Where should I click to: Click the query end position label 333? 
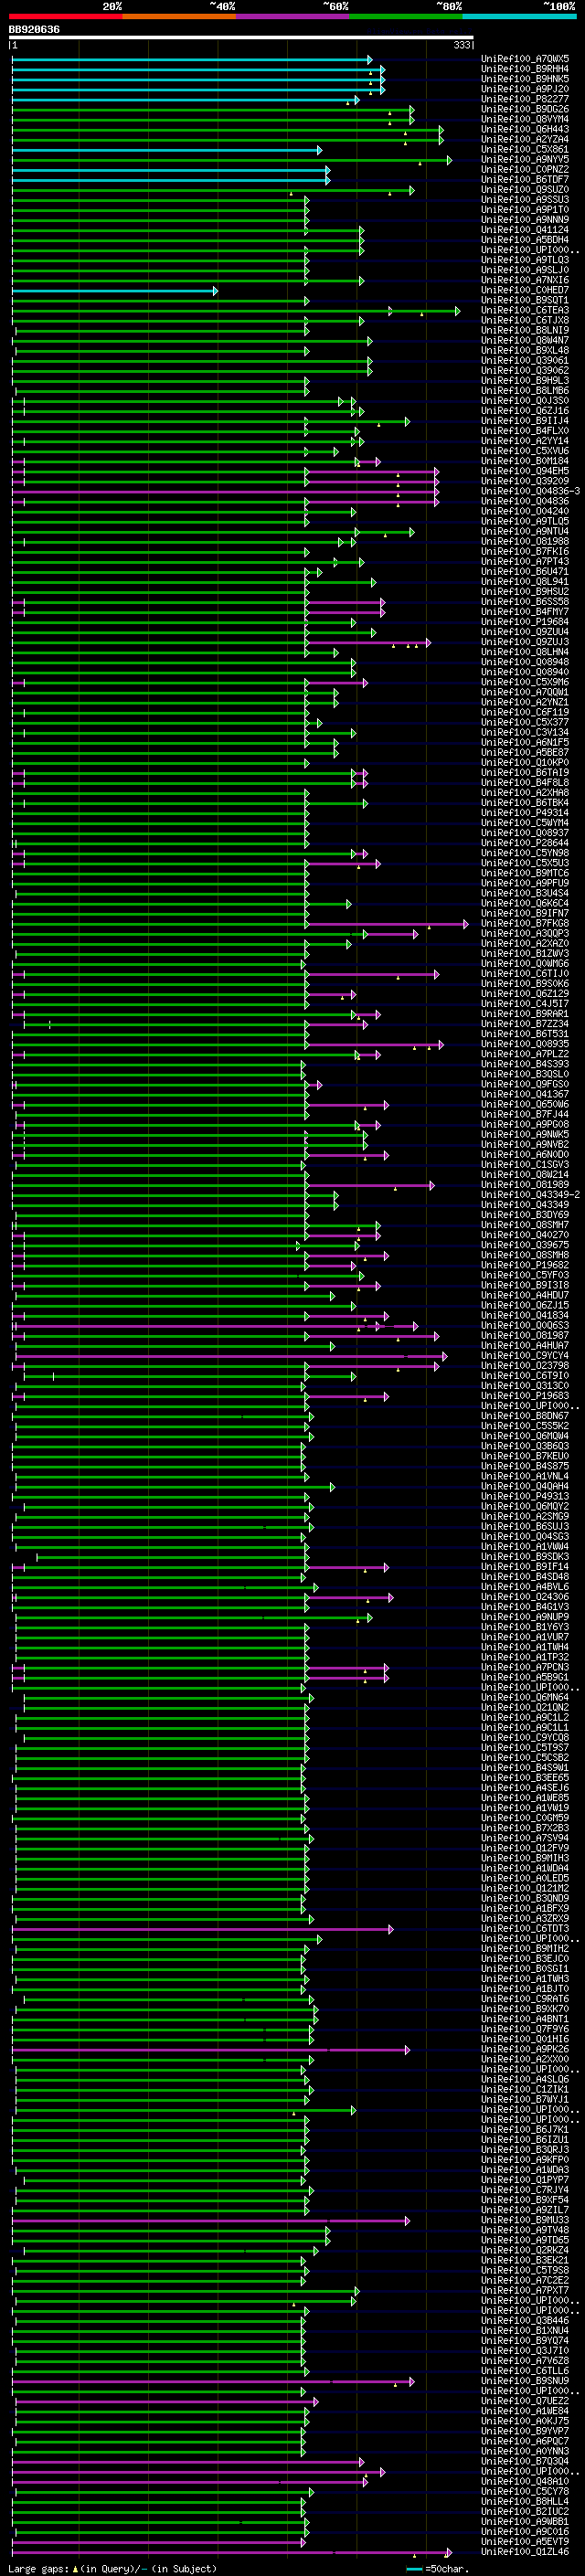462,45
